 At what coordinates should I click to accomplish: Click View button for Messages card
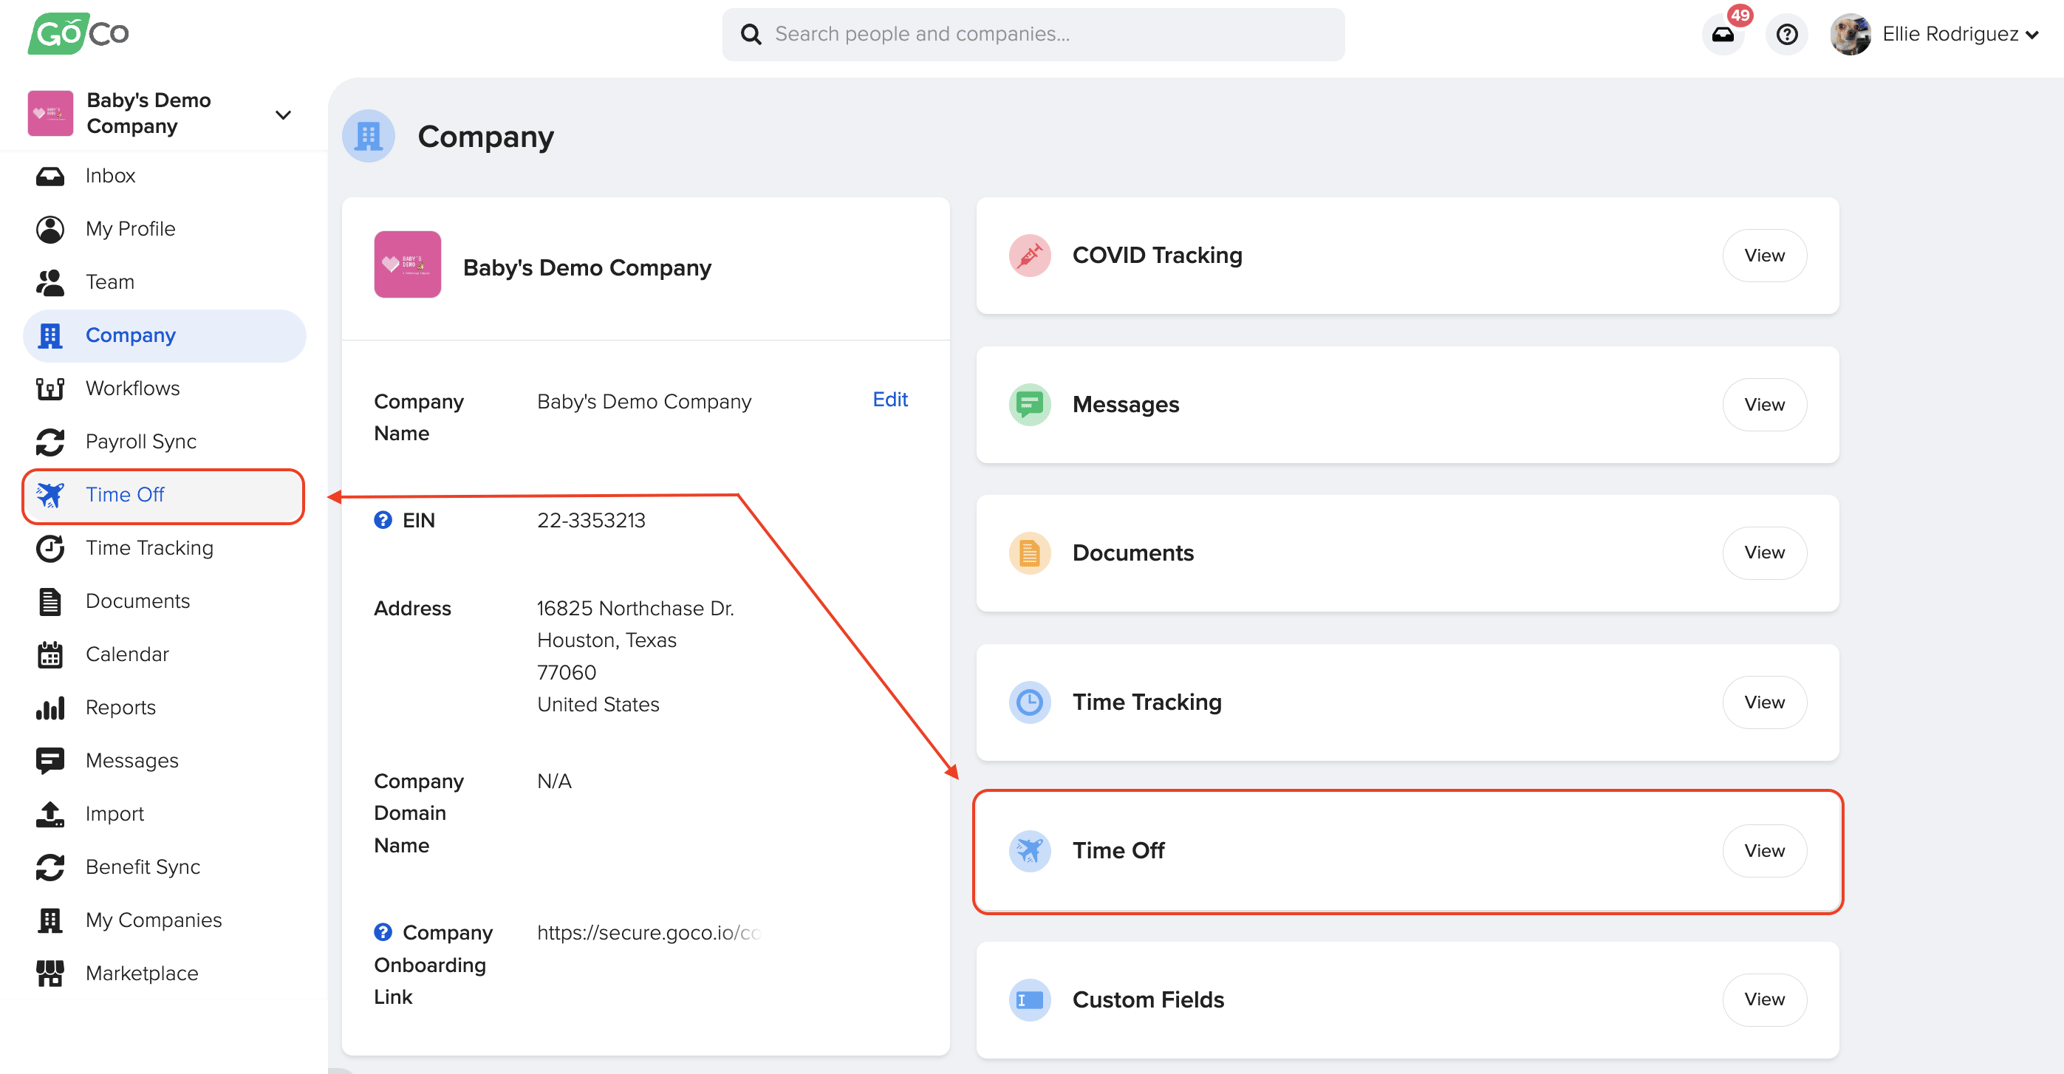tap(1764, 405)
